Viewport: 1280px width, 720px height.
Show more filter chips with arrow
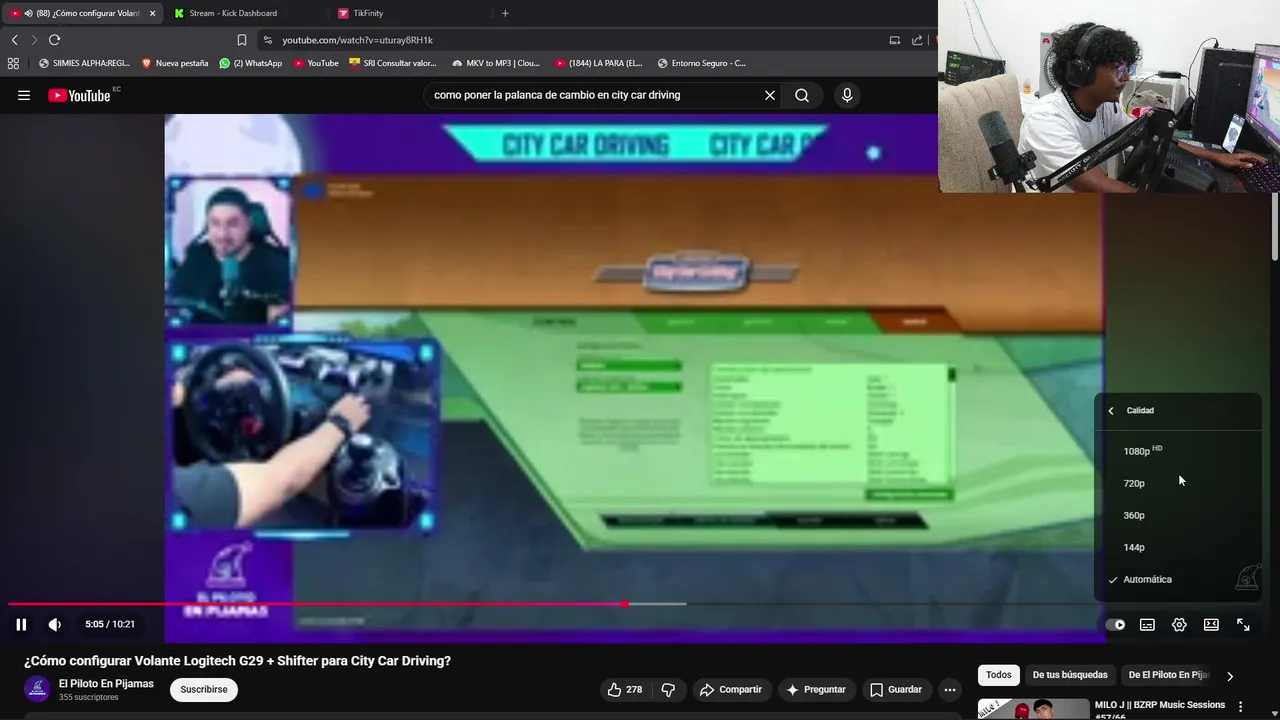click(x=1230, y=676)
